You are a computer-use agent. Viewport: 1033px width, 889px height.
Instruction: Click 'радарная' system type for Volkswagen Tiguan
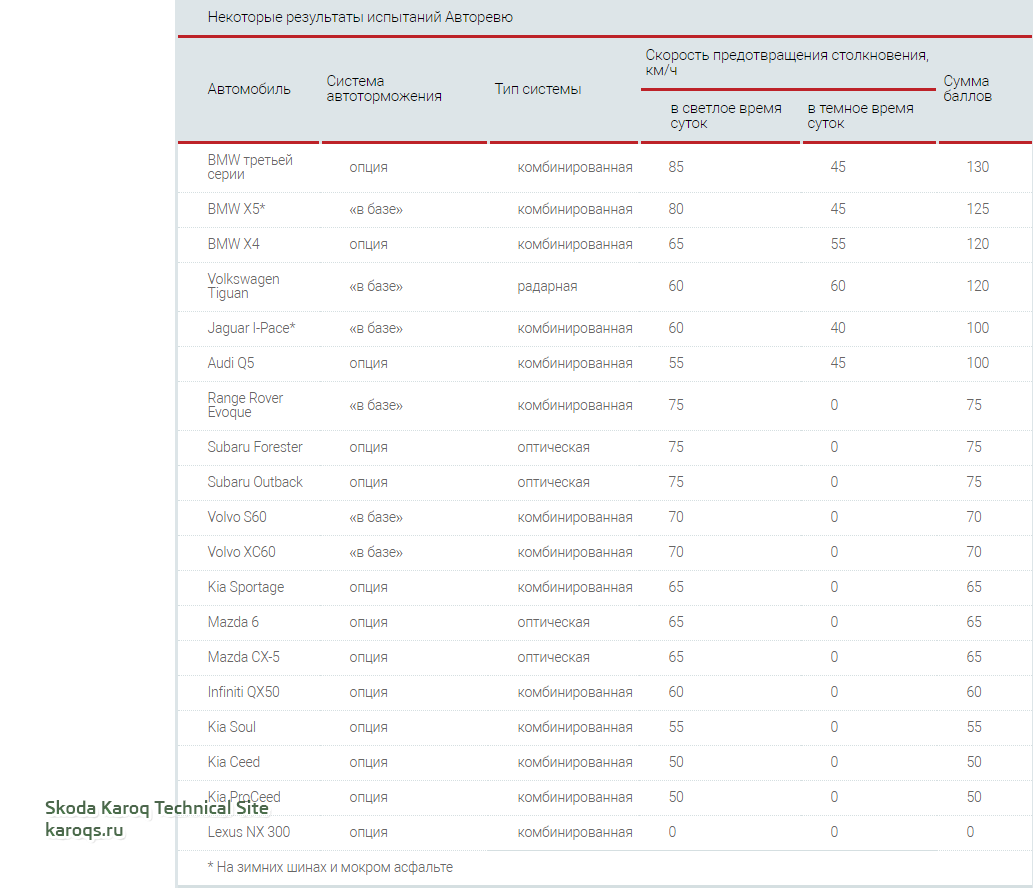click(x=547, y=287)
